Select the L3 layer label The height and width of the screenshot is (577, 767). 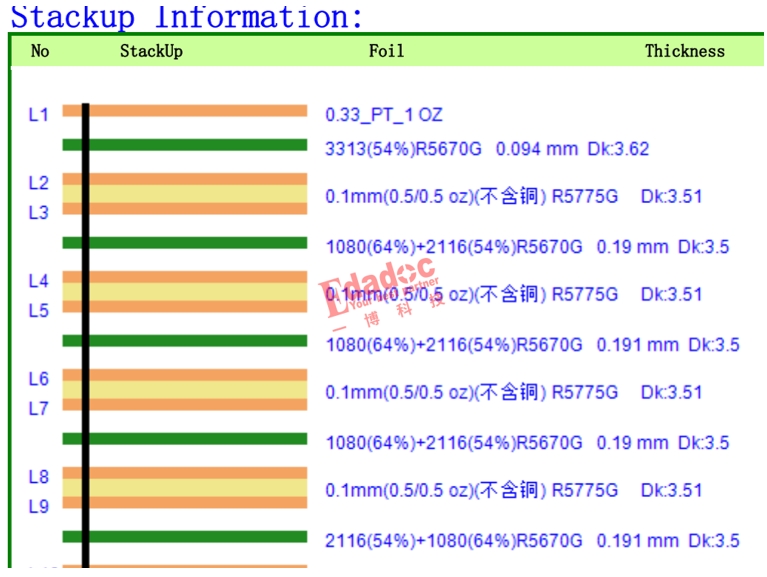pos(39,213)
